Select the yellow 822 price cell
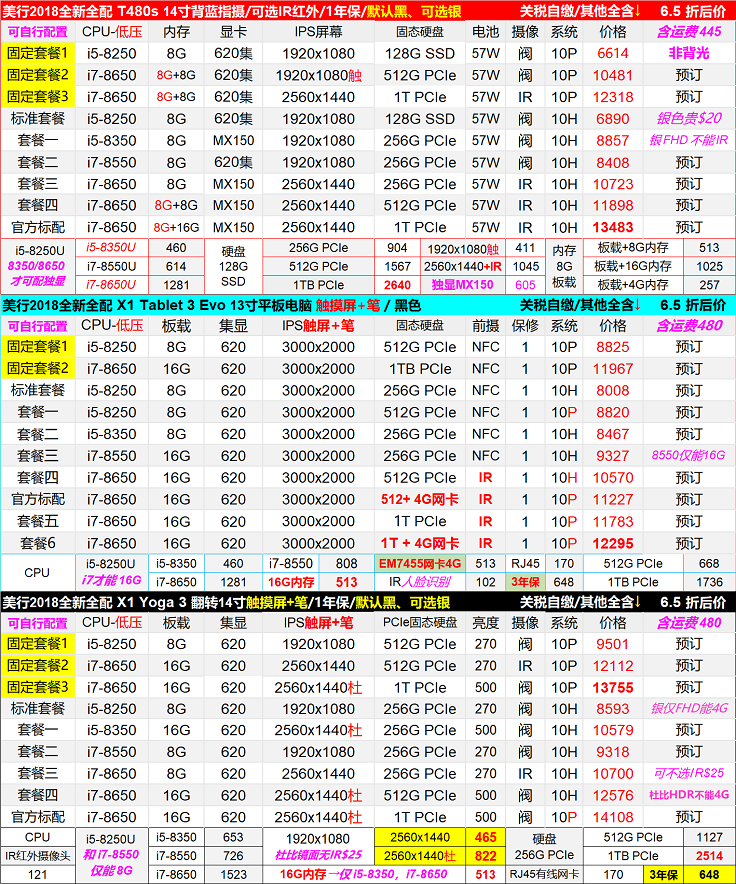 pos(486,856)
